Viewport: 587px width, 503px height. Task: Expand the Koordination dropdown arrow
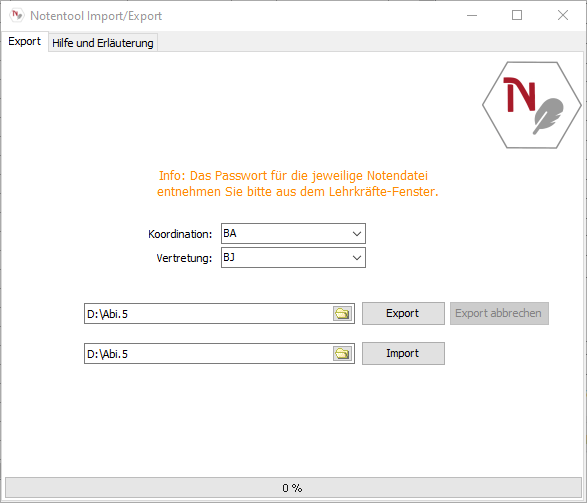click(357, 234)
